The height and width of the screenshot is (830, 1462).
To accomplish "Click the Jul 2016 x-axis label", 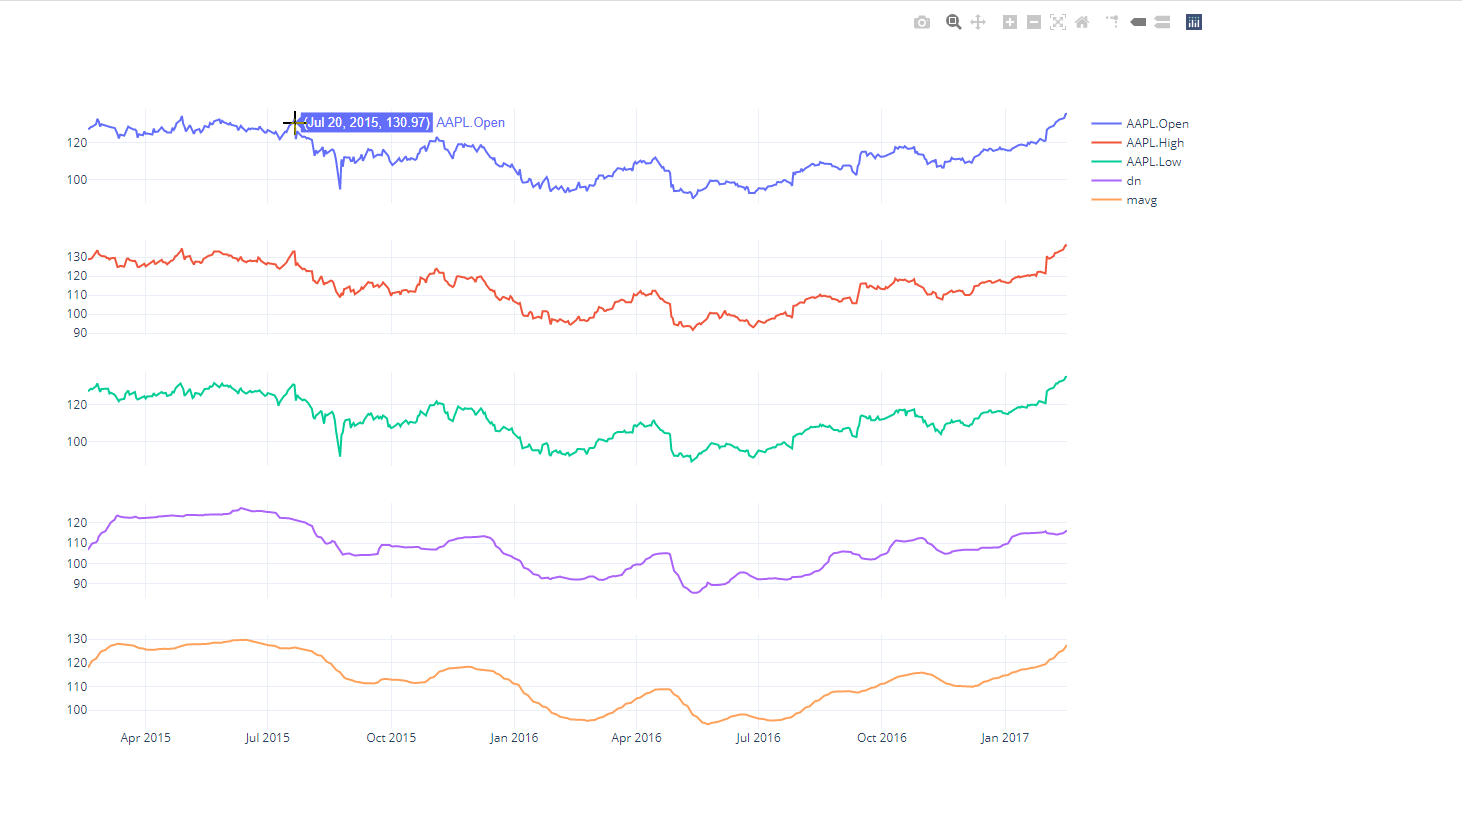I will pyautogui.click(x=758, y=738).
